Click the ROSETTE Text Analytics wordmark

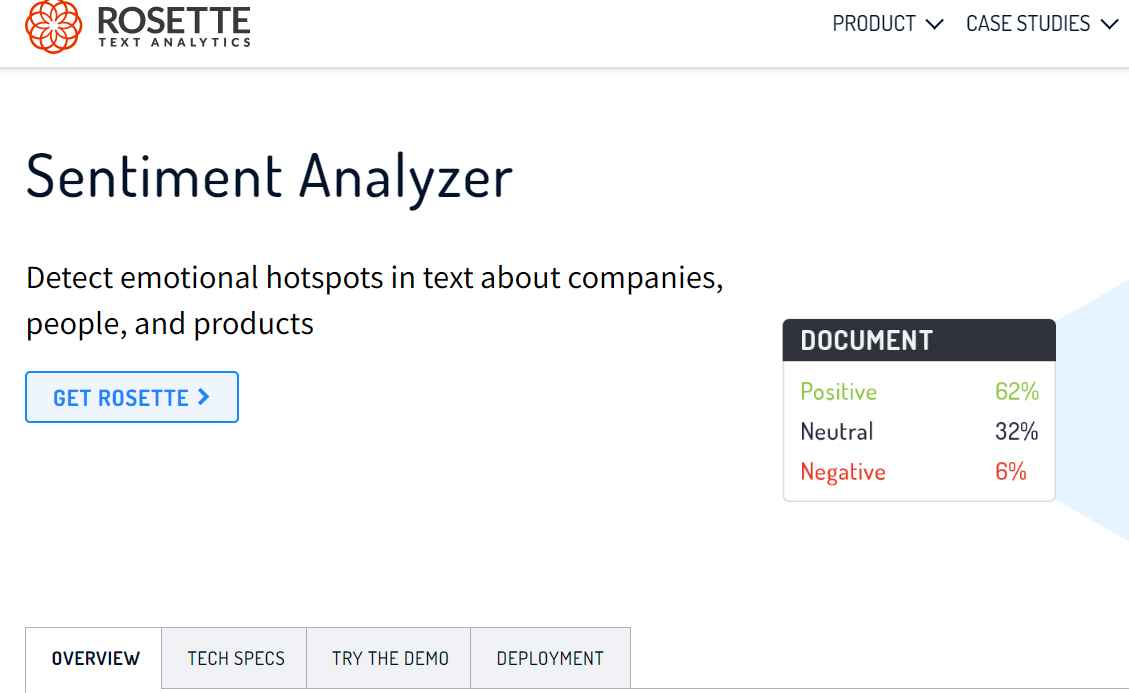pyautogui.click(x=174, y=27)
